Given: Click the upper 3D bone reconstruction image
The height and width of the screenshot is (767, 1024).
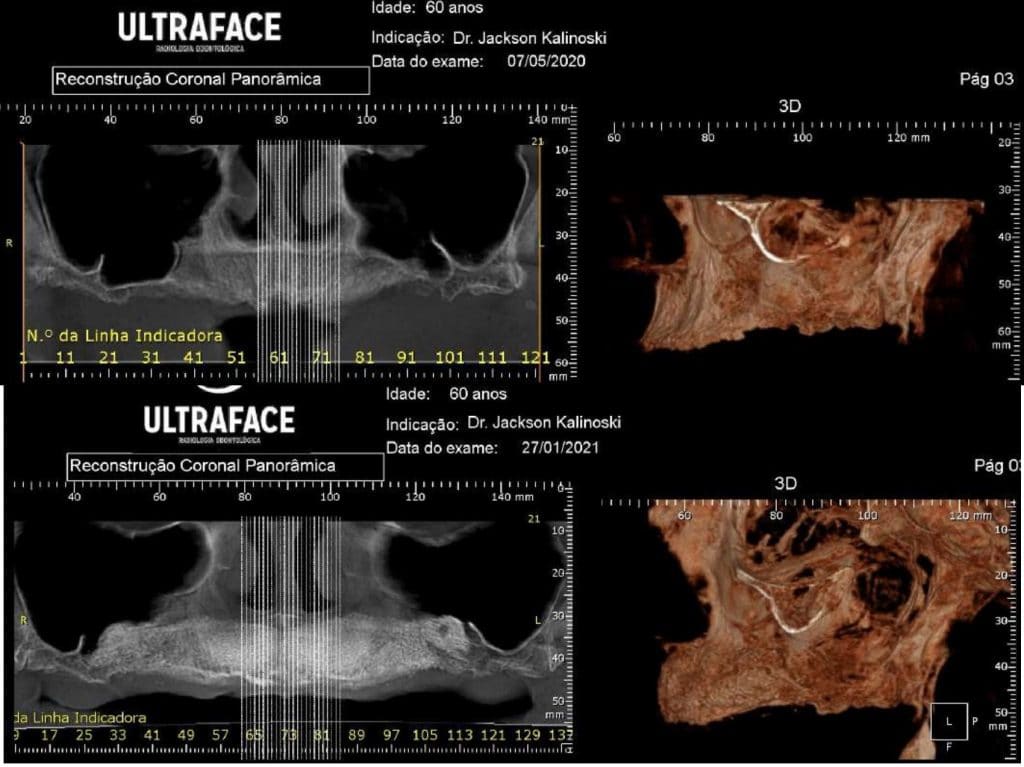Looking at the screenshot, I should click(800, 265).
